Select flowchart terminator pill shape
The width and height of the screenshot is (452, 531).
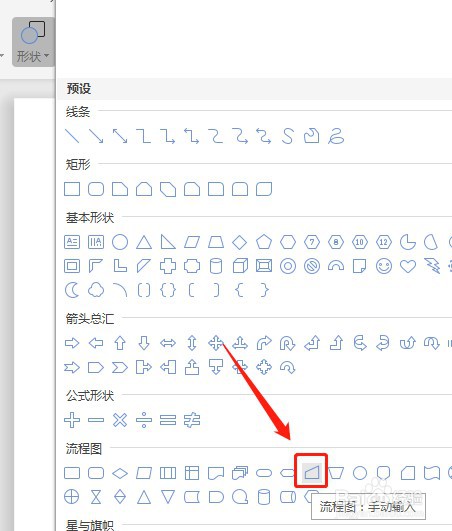(264, 473)
